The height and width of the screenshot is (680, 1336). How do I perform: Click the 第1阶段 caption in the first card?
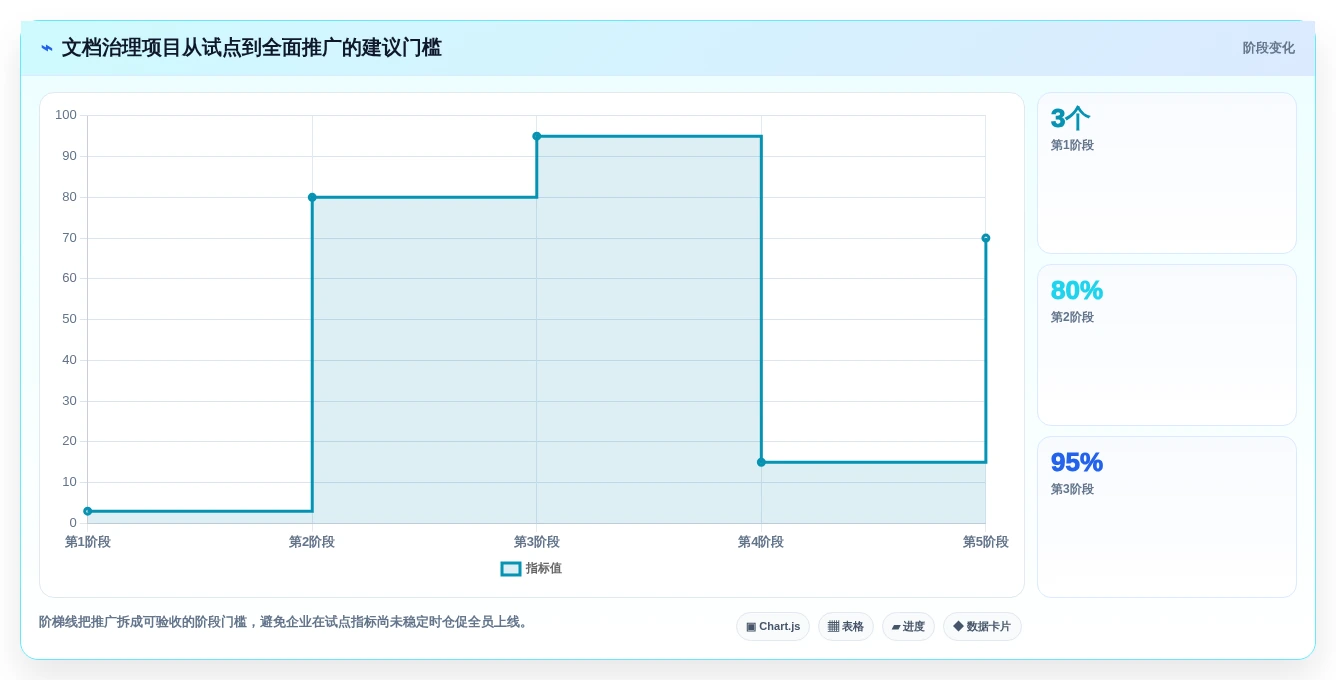pos(1072,145)
